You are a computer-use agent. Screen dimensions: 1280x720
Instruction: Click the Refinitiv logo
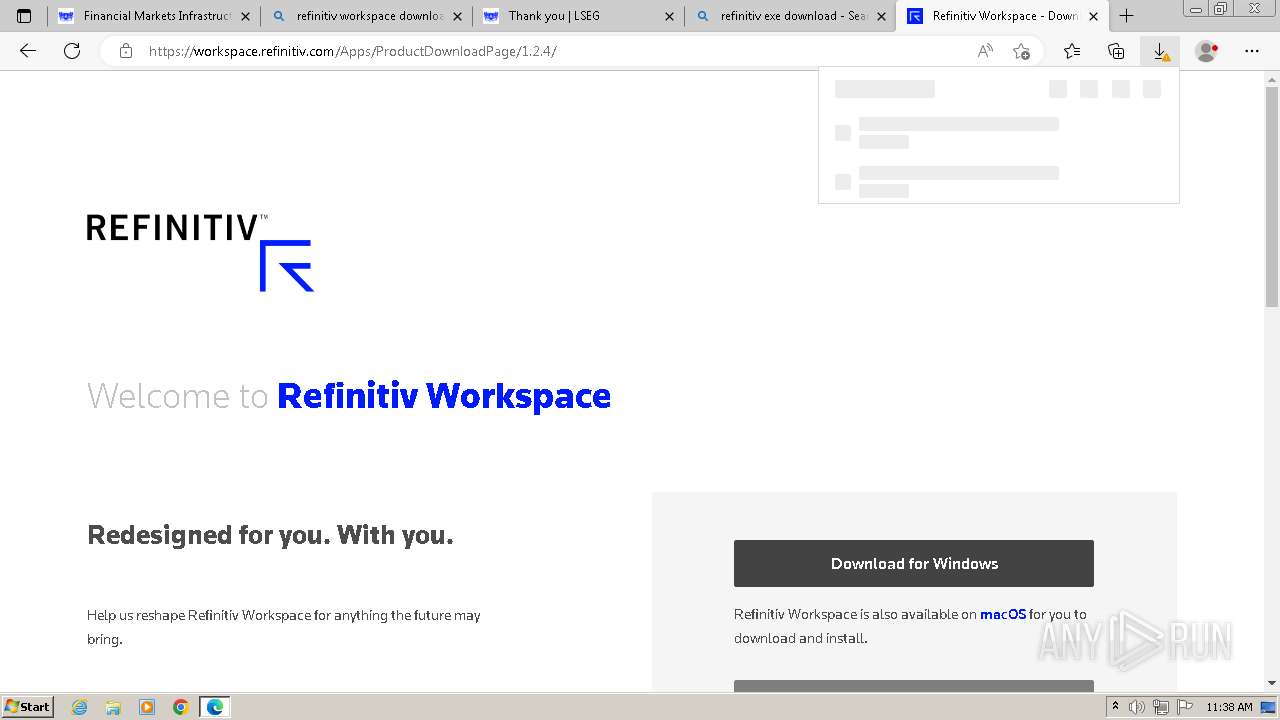(200, 252)
